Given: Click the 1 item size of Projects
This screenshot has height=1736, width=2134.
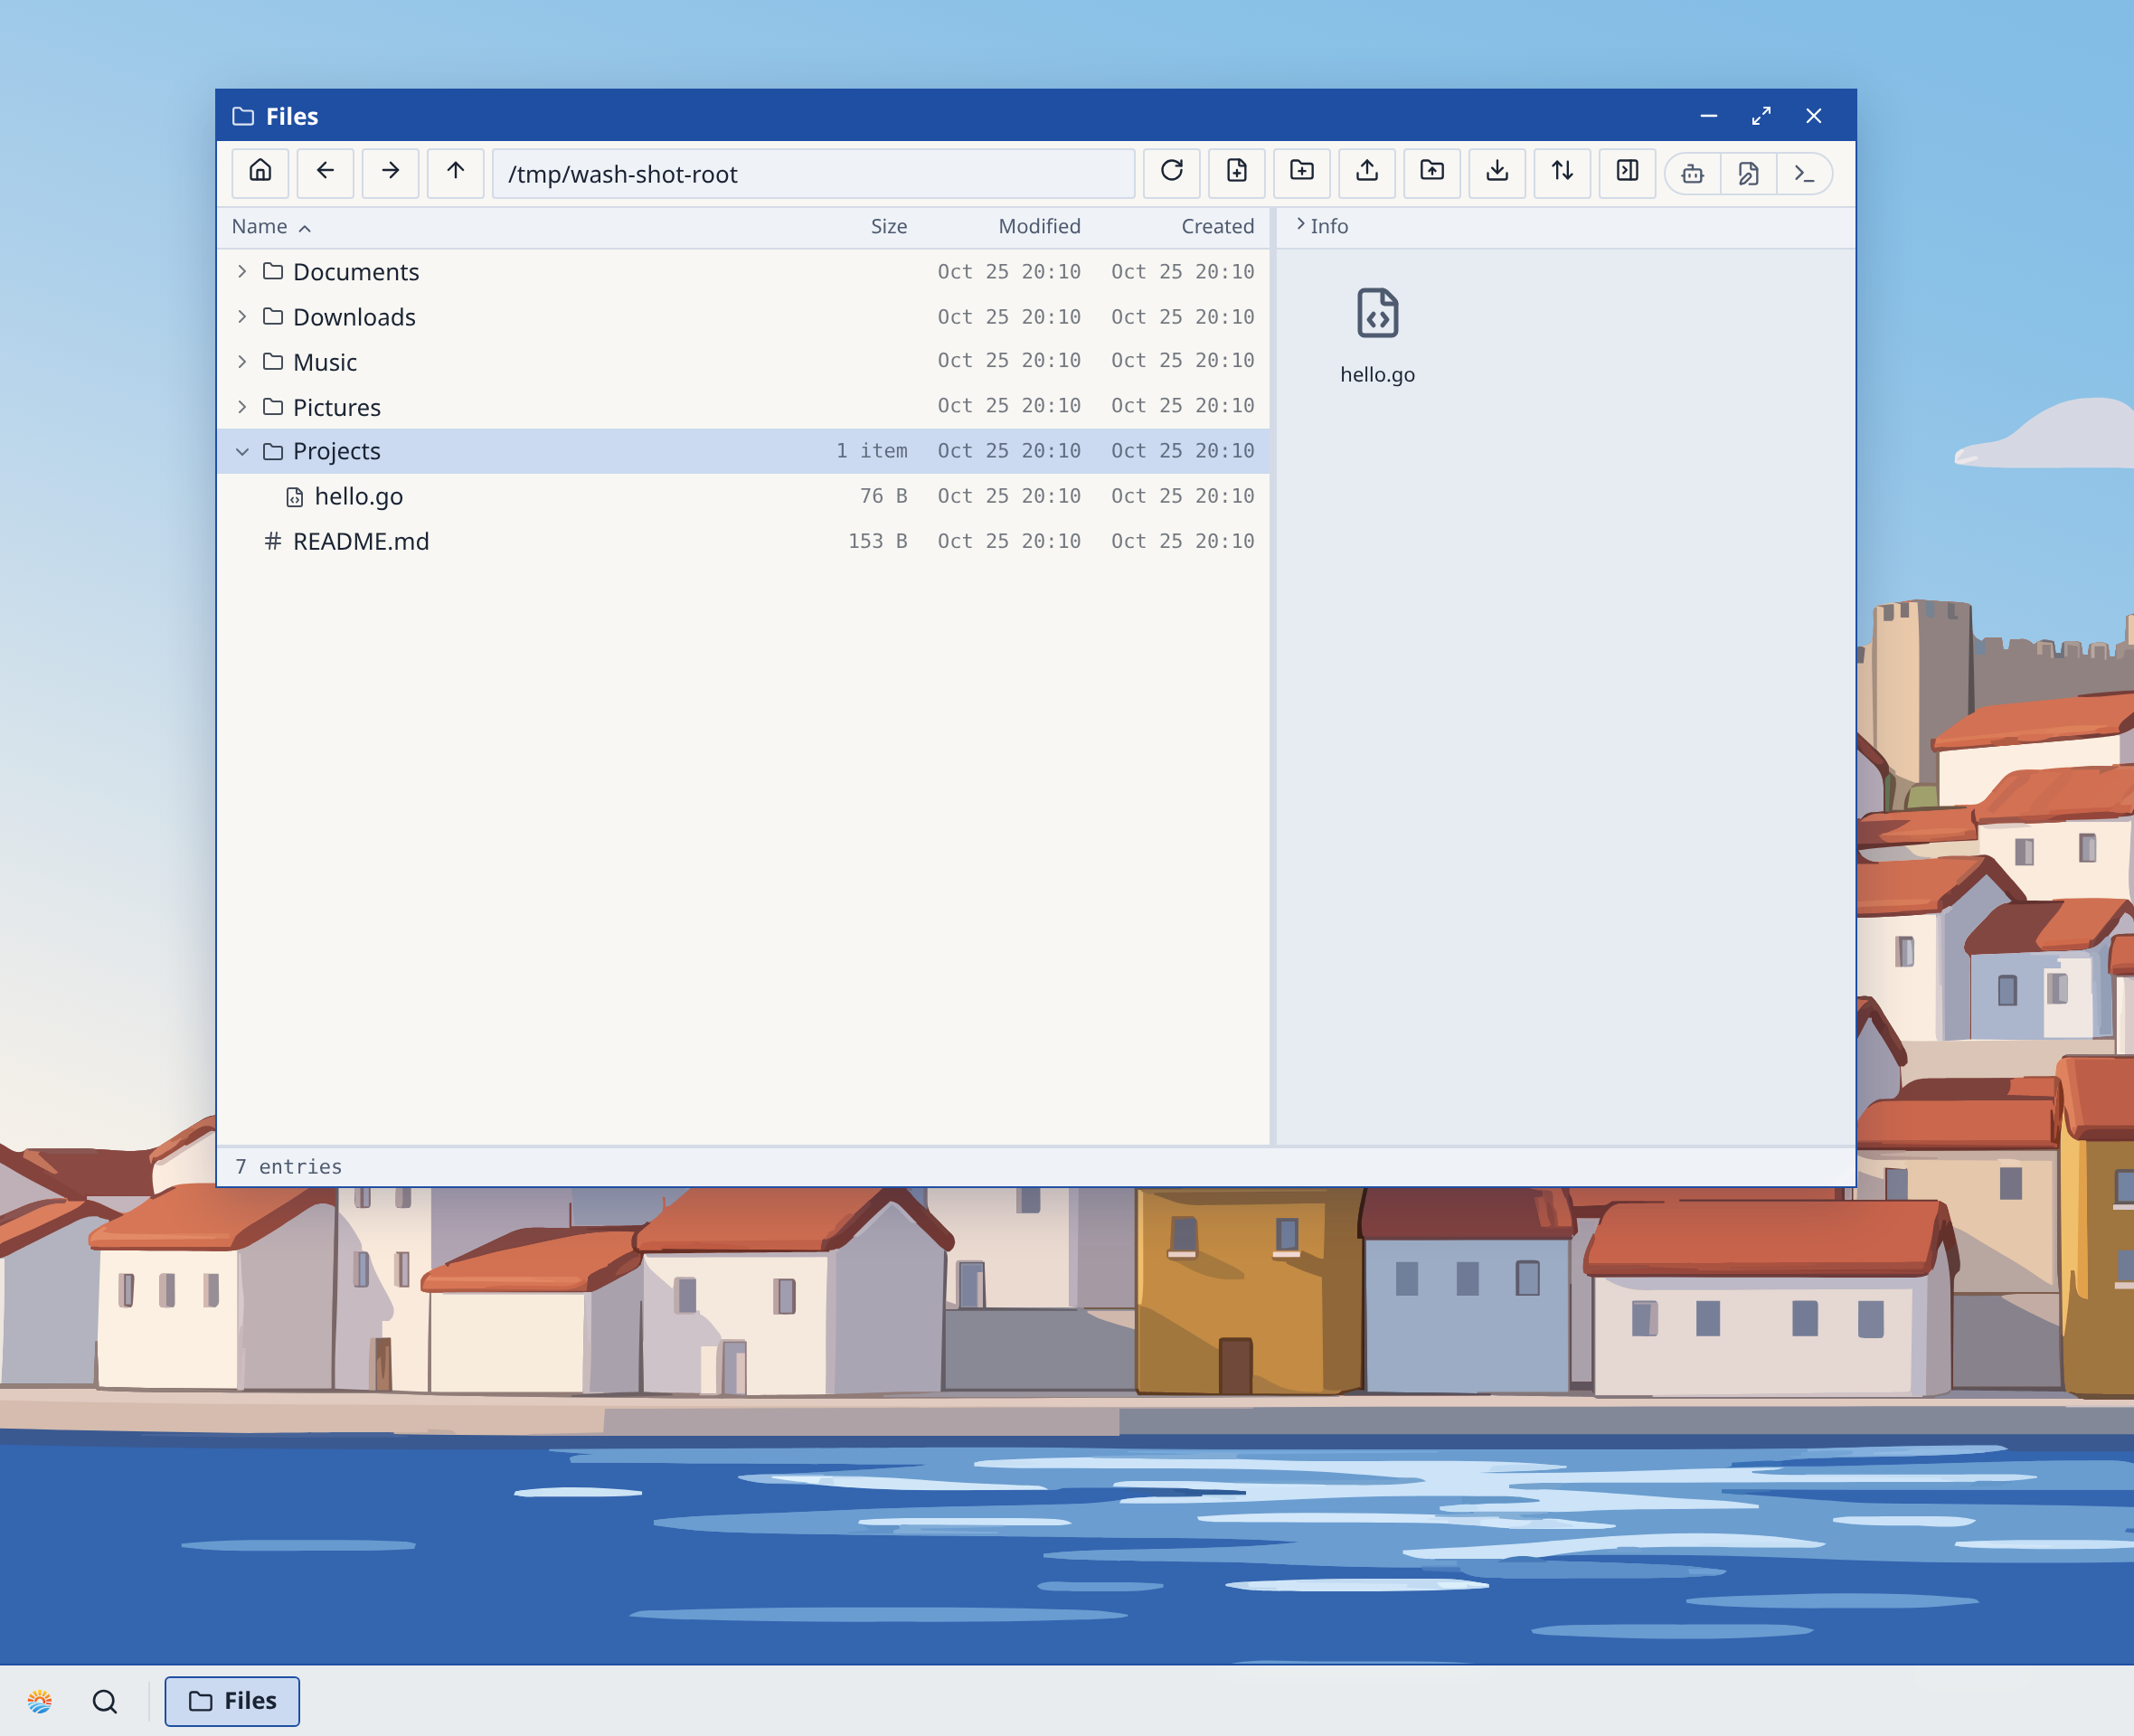Looking at the screenshot, I should click(871, 451).
